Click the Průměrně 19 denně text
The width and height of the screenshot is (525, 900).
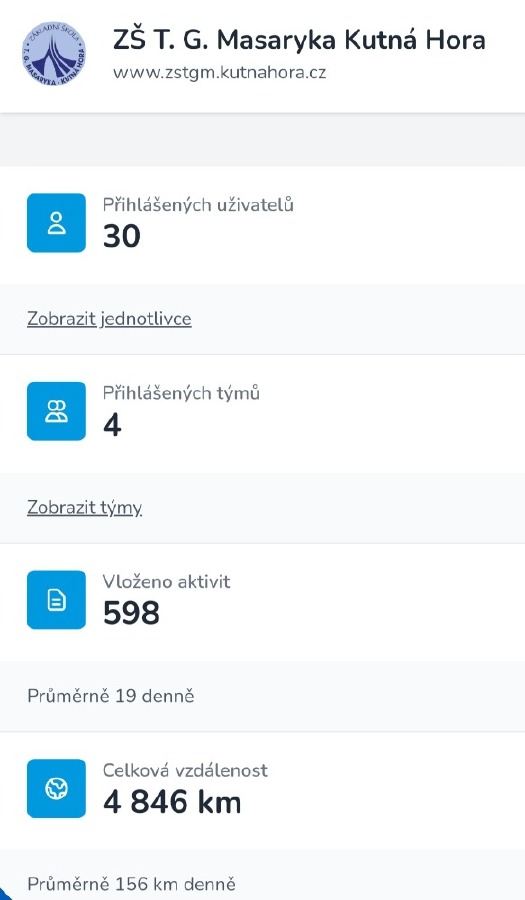click(111, 696)
